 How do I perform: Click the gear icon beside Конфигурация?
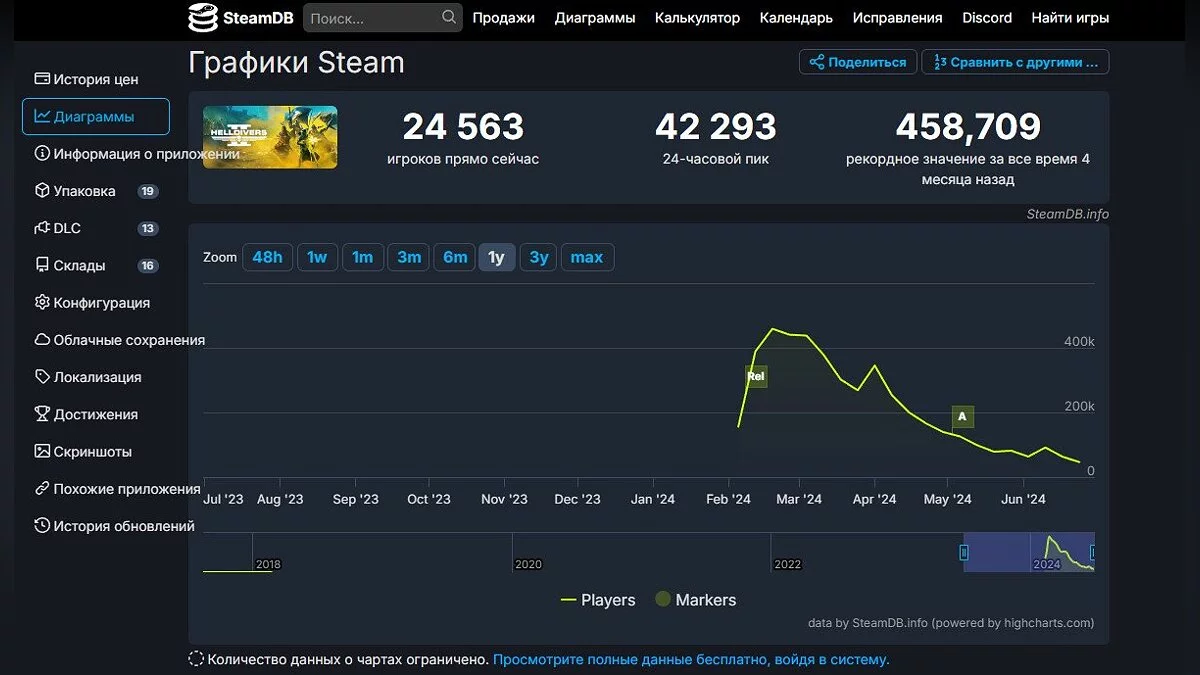42,302
